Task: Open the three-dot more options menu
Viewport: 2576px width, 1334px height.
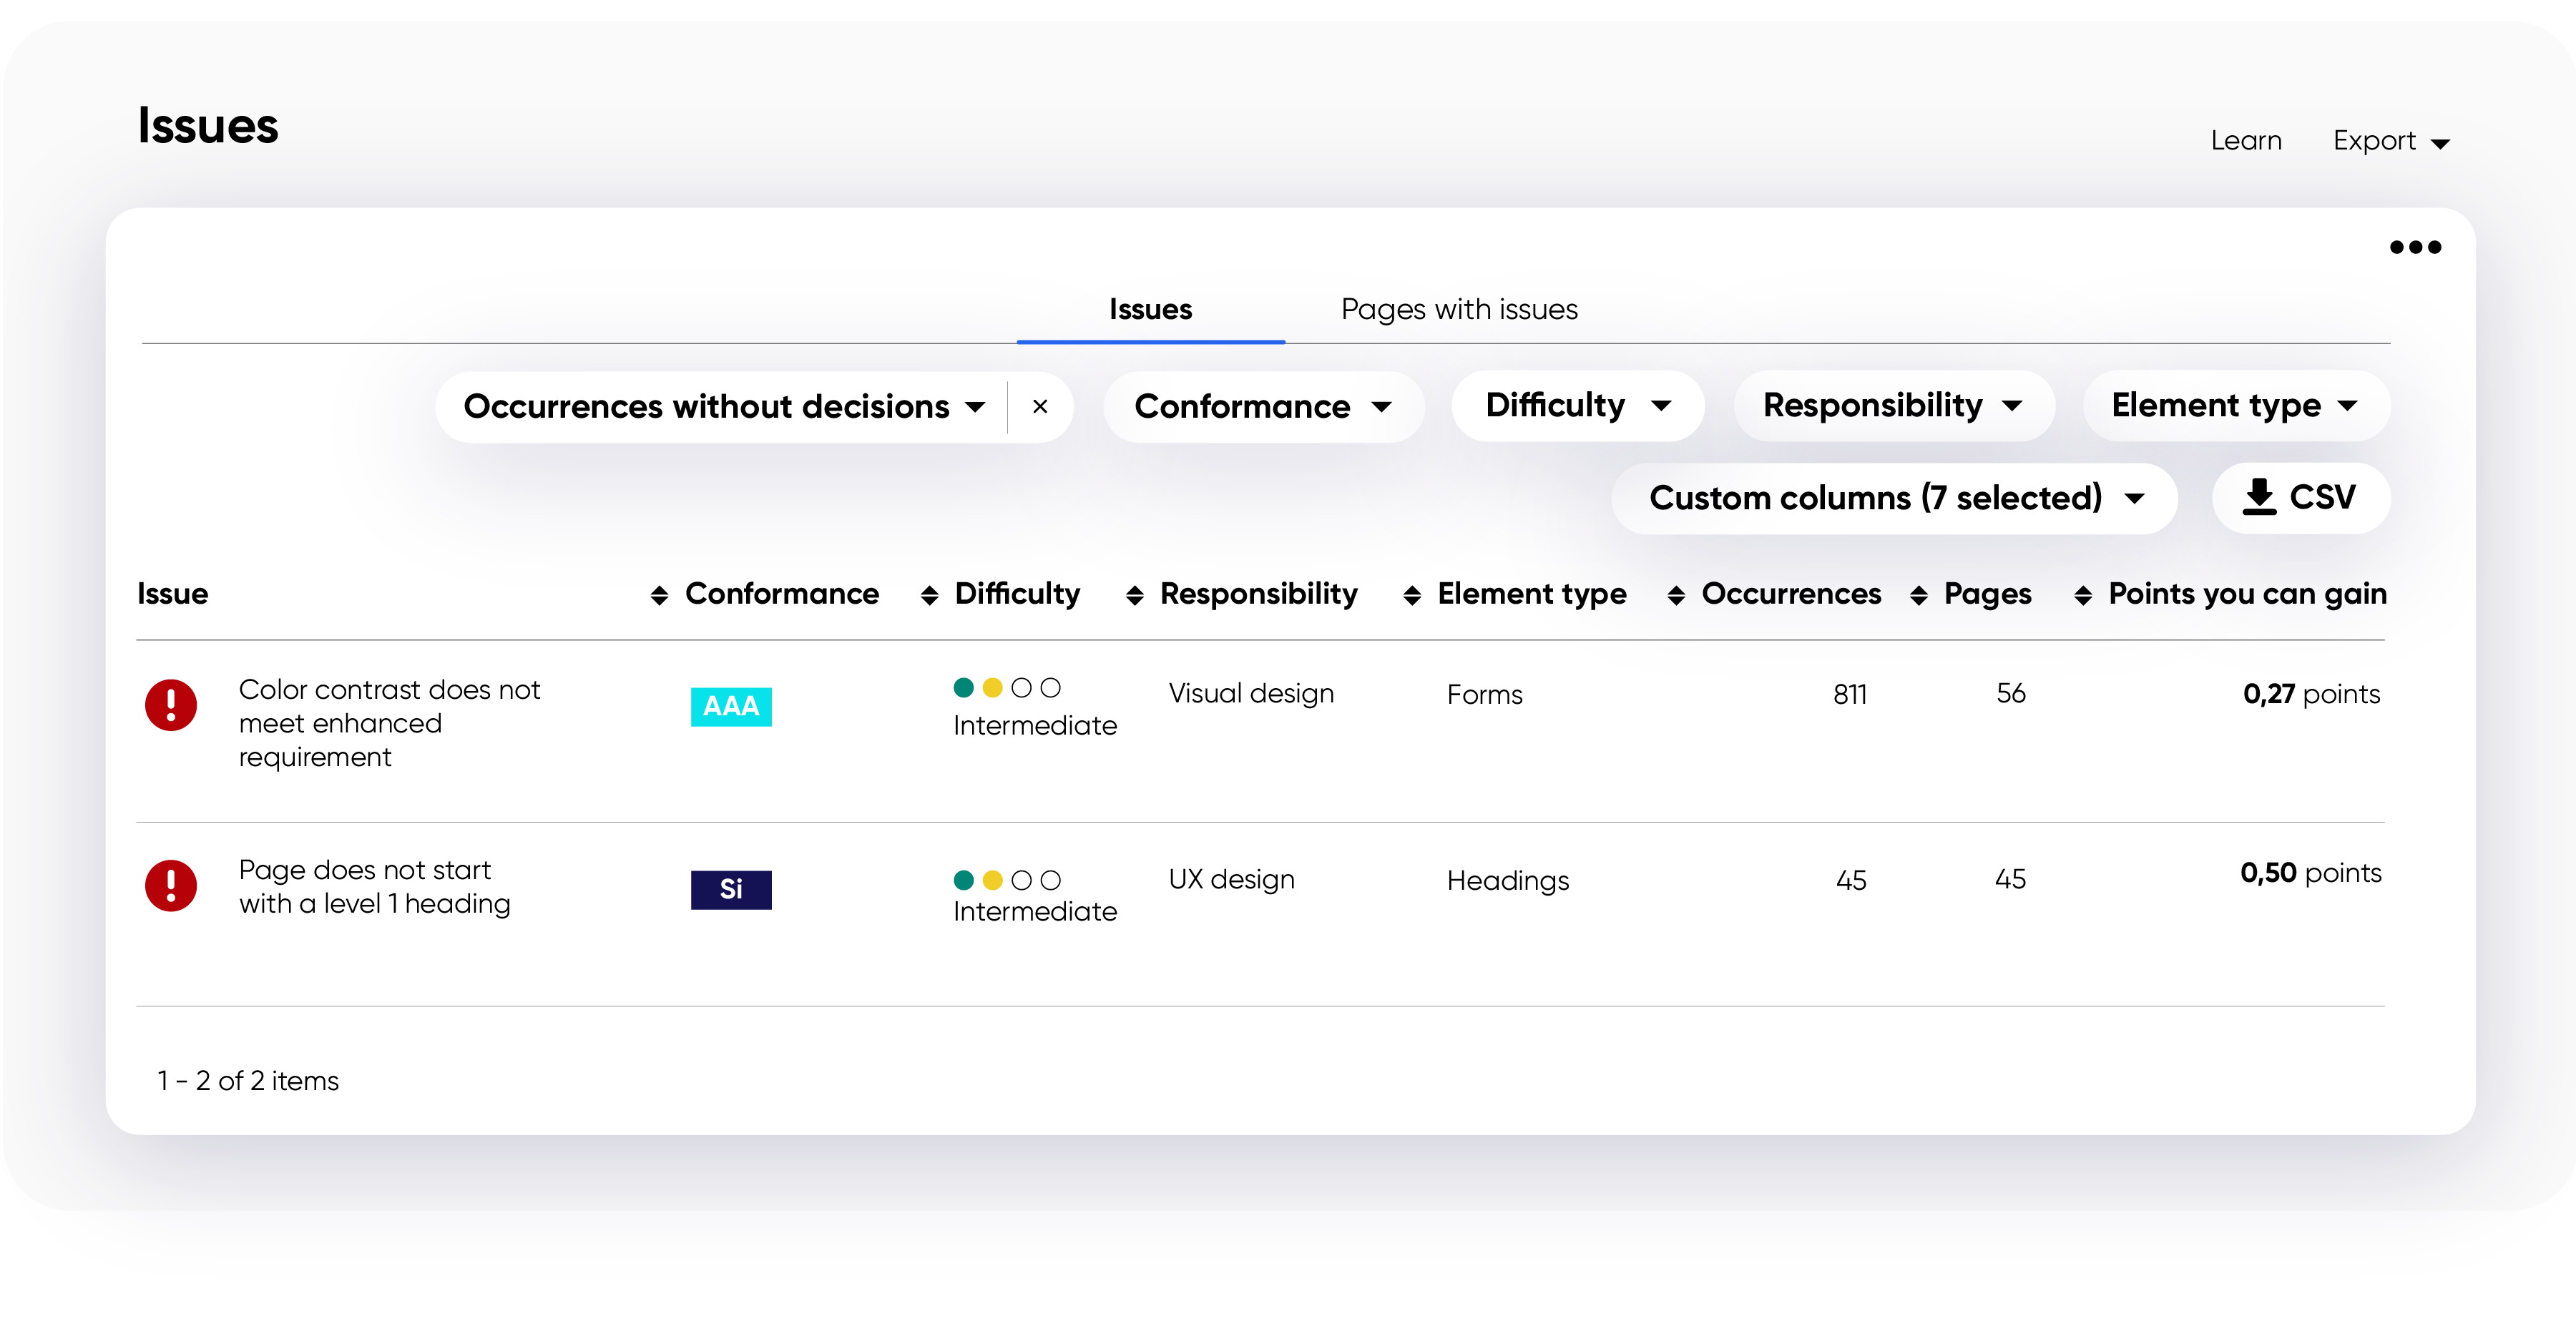Action: tap(2414, 247)
